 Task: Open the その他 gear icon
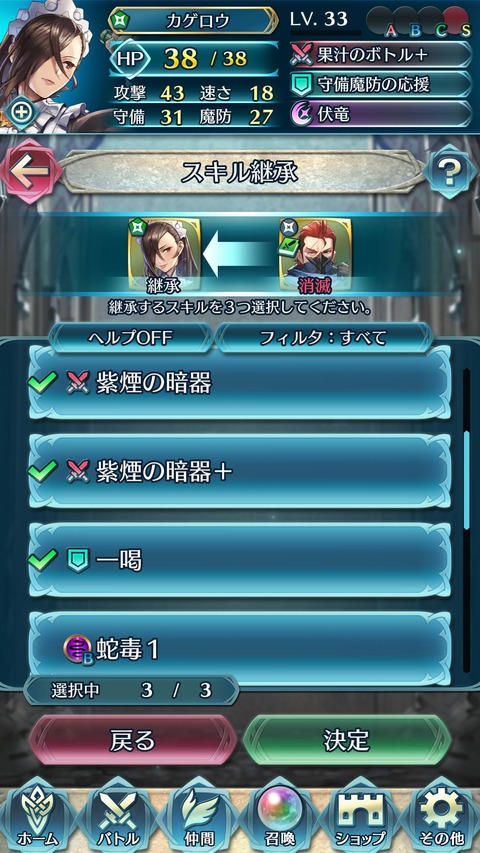click(441, 817)
